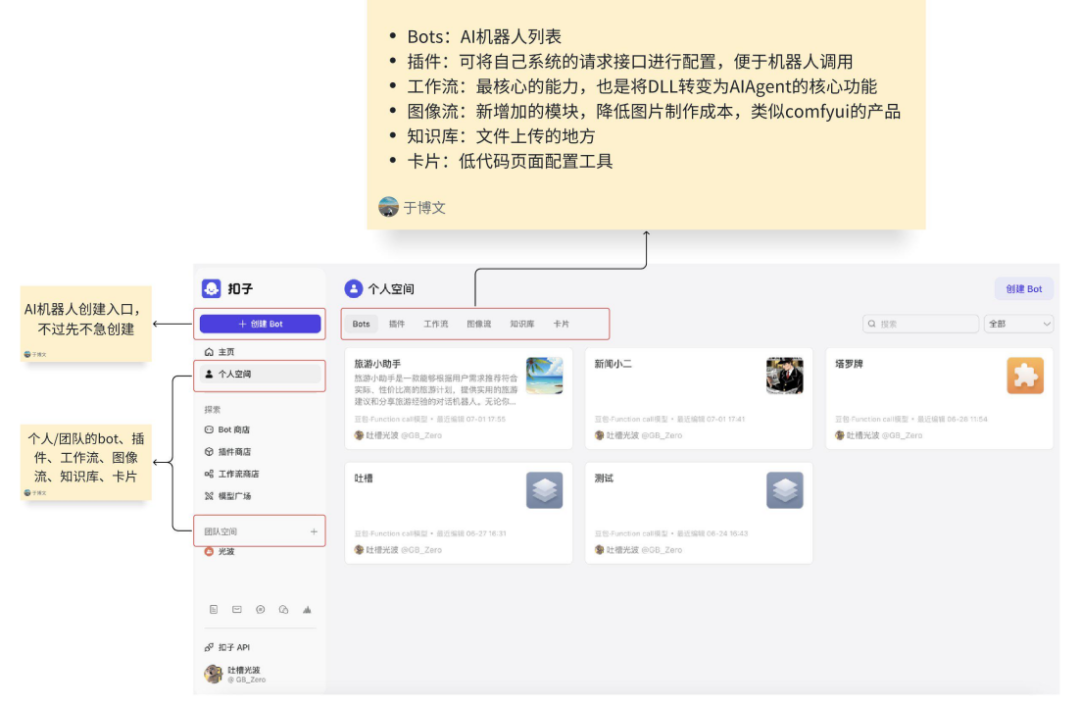Click the 旅游小助手 card description text
This screenshot has width=1080, height=706.
click(436, 390)
